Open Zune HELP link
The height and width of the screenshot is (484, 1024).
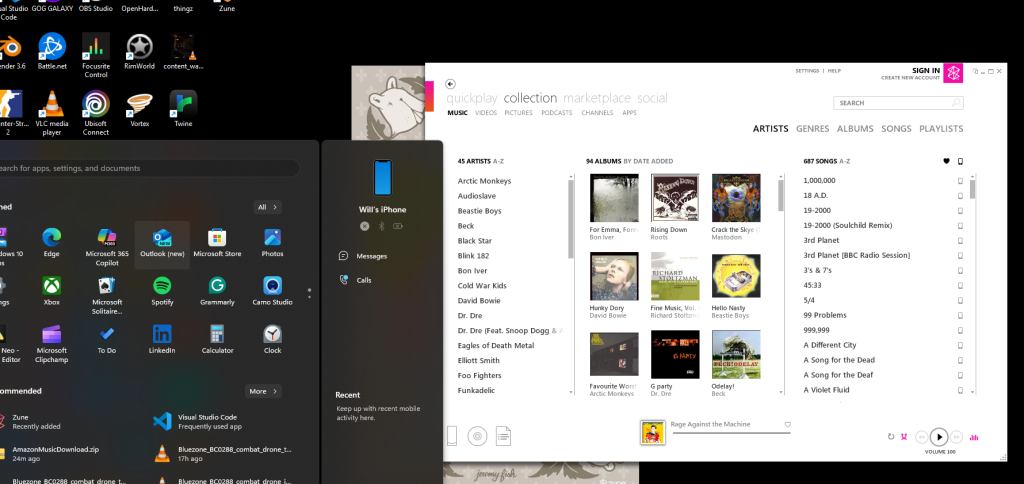click(x=834, y=71)
